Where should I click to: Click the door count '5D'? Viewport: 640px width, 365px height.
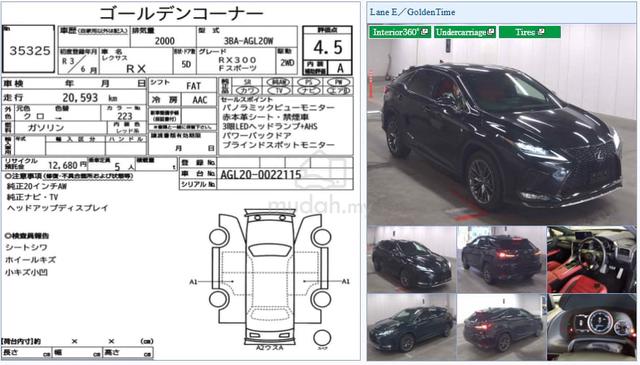(x=186, y=65)
